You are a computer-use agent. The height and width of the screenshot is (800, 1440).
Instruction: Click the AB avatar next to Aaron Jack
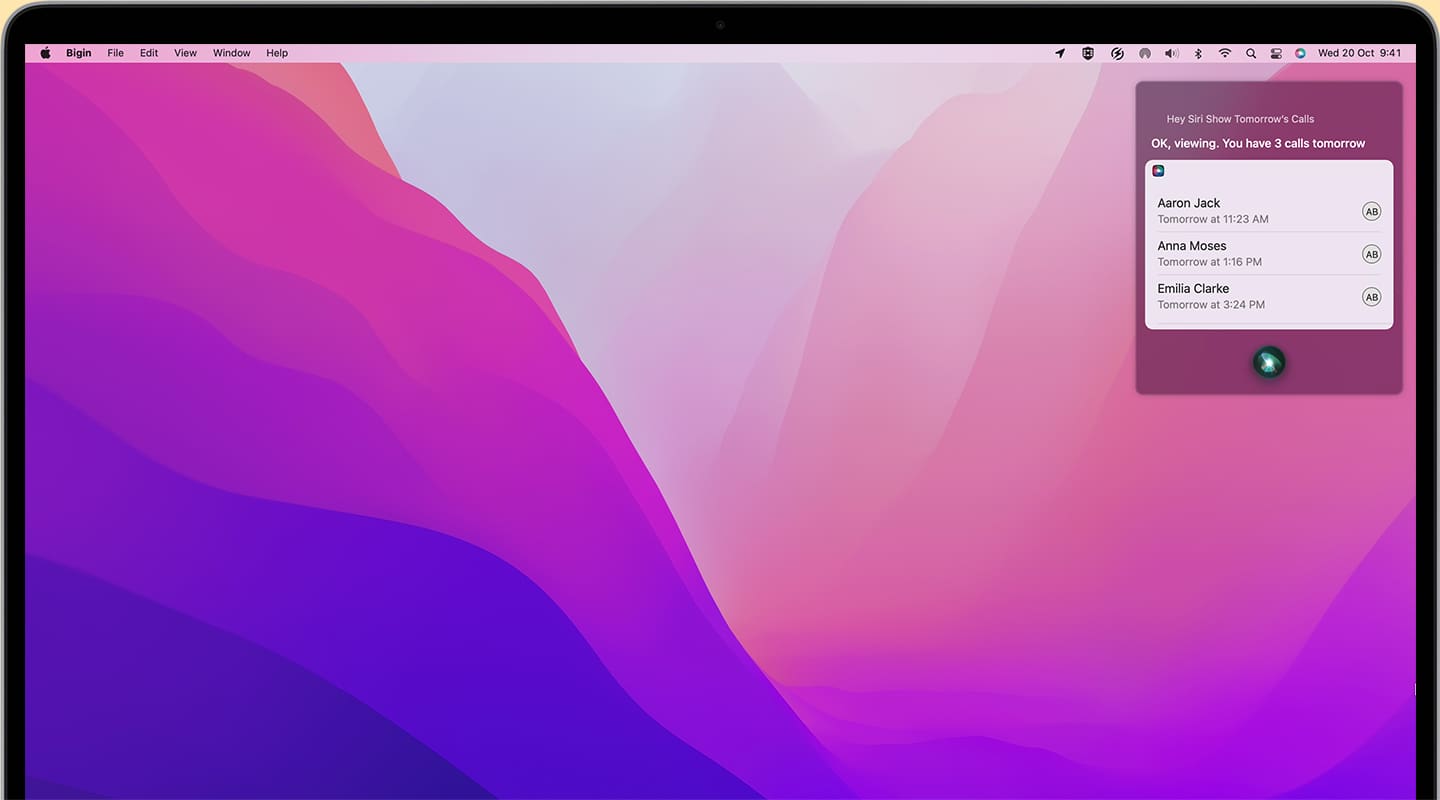click(1371, 211)
